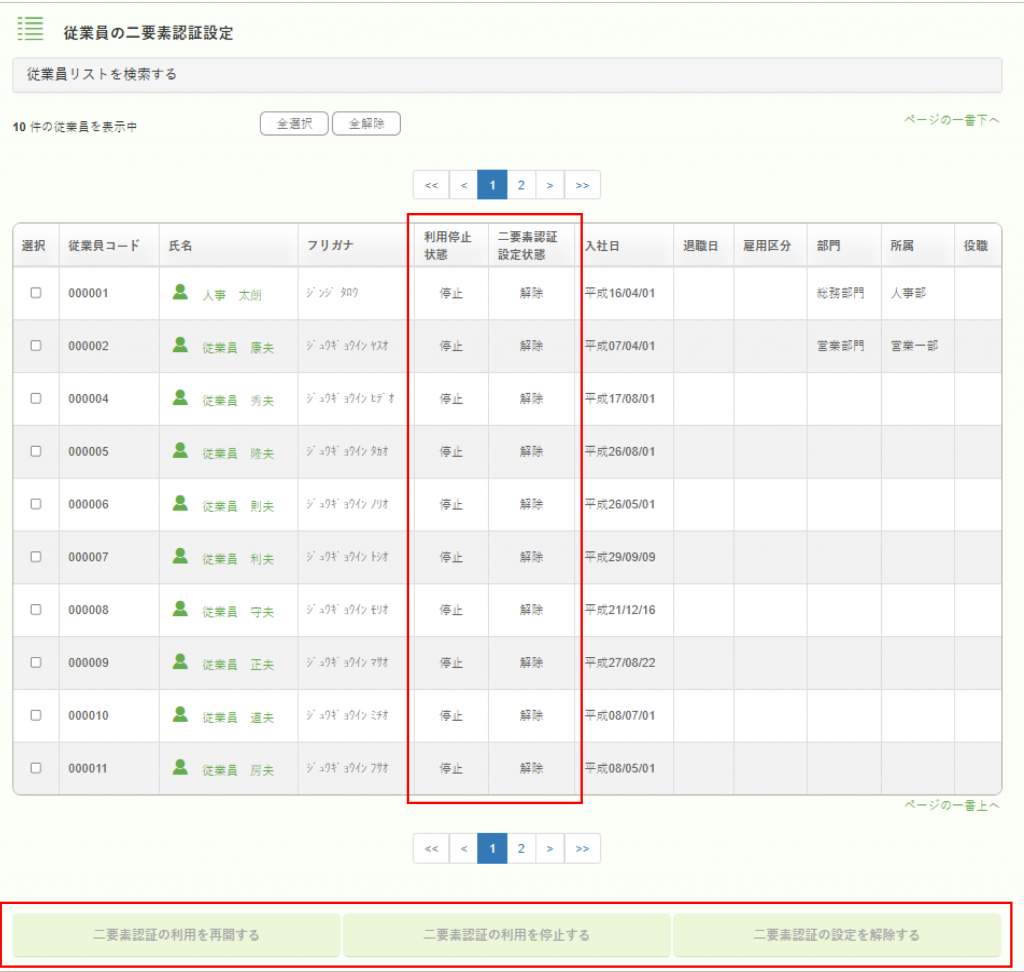The width and height of the screenshot is (1024, 972).
Task: Click person icon for employee 000011
Action: coord(180,767)
